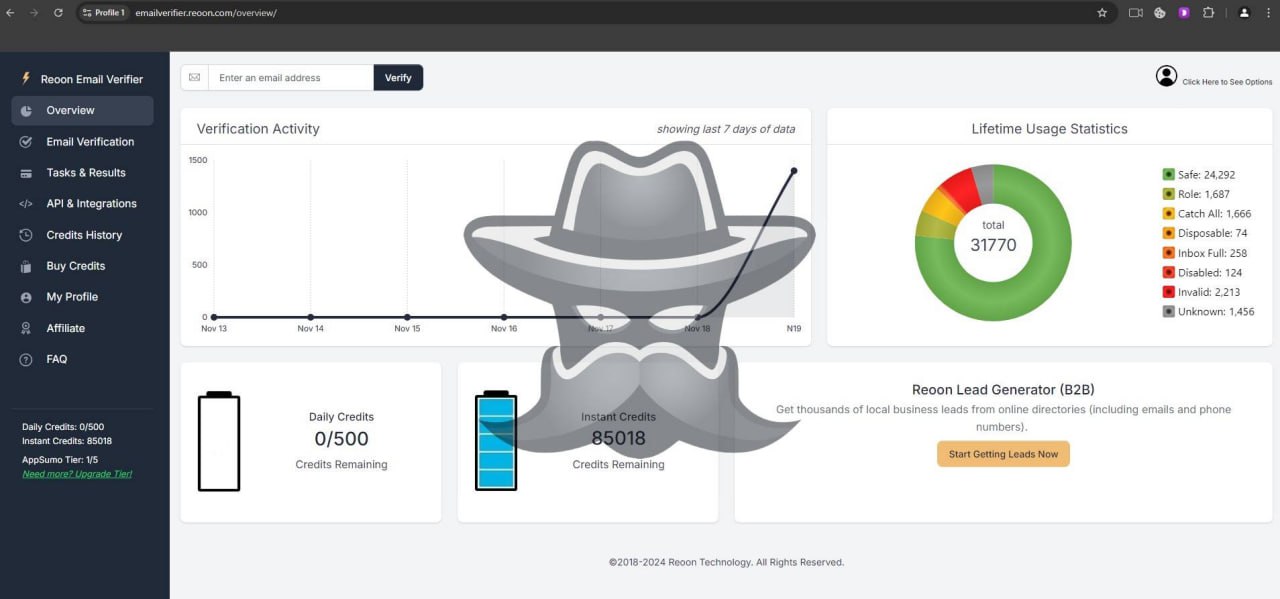Click the copyright '©2018-2024 Reoon Technology' footer
1280x599 pixels.
point(726,562)
